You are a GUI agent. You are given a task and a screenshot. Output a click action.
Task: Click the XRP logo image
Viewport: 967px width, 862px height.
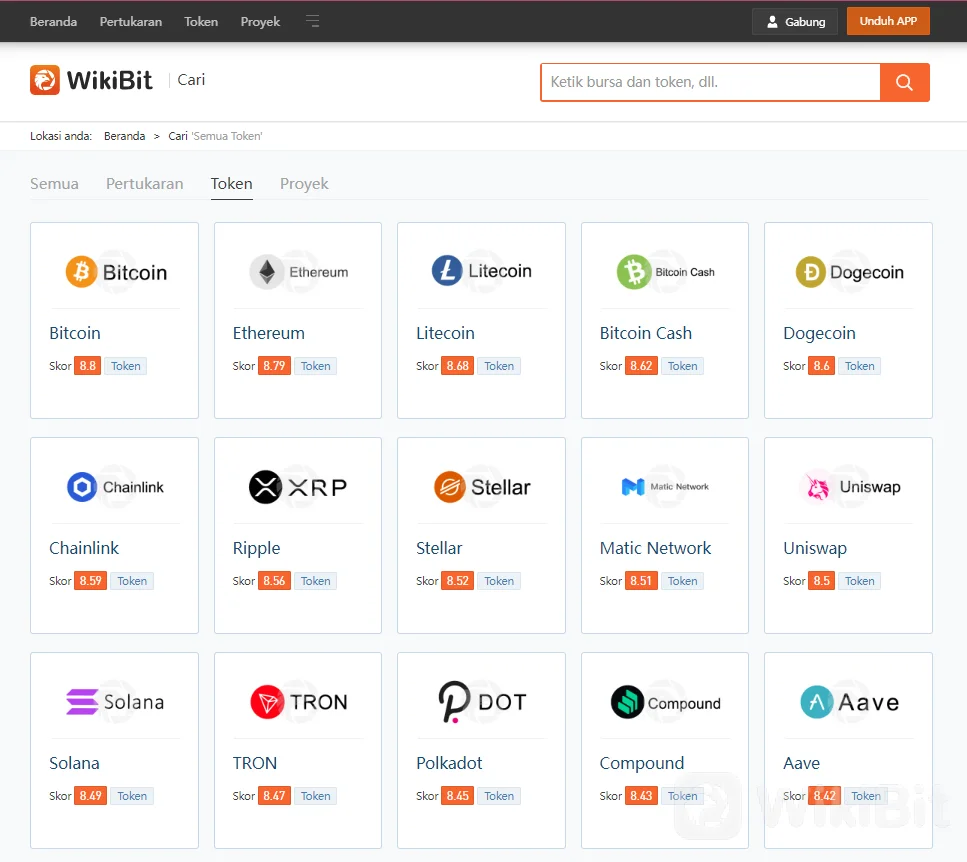point(298,487)
